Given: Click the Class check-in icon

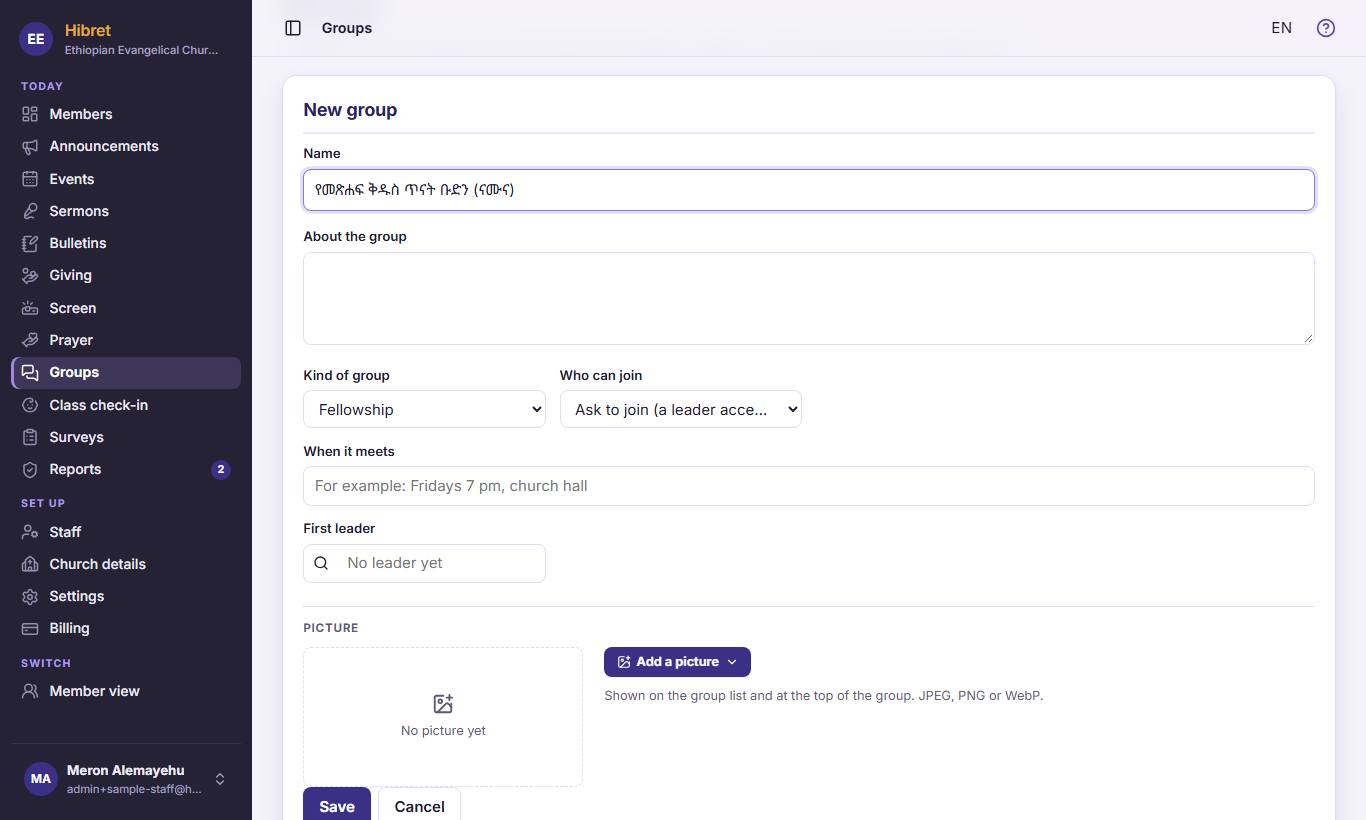Looking at the screenshot, I should [x=30, y=405].
